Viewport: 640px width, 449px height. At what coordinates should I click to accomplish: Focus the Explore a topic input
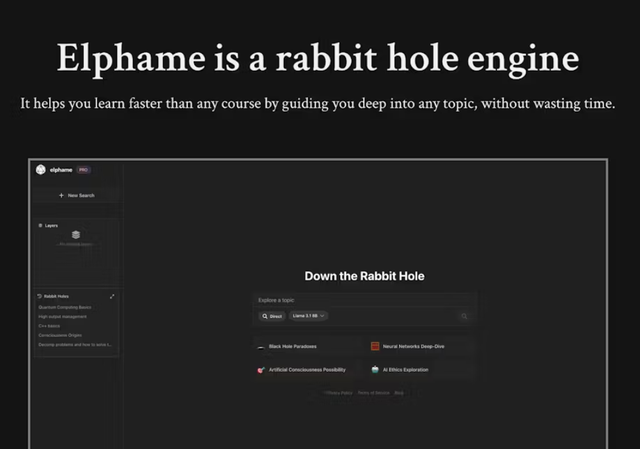pos(364,300)
